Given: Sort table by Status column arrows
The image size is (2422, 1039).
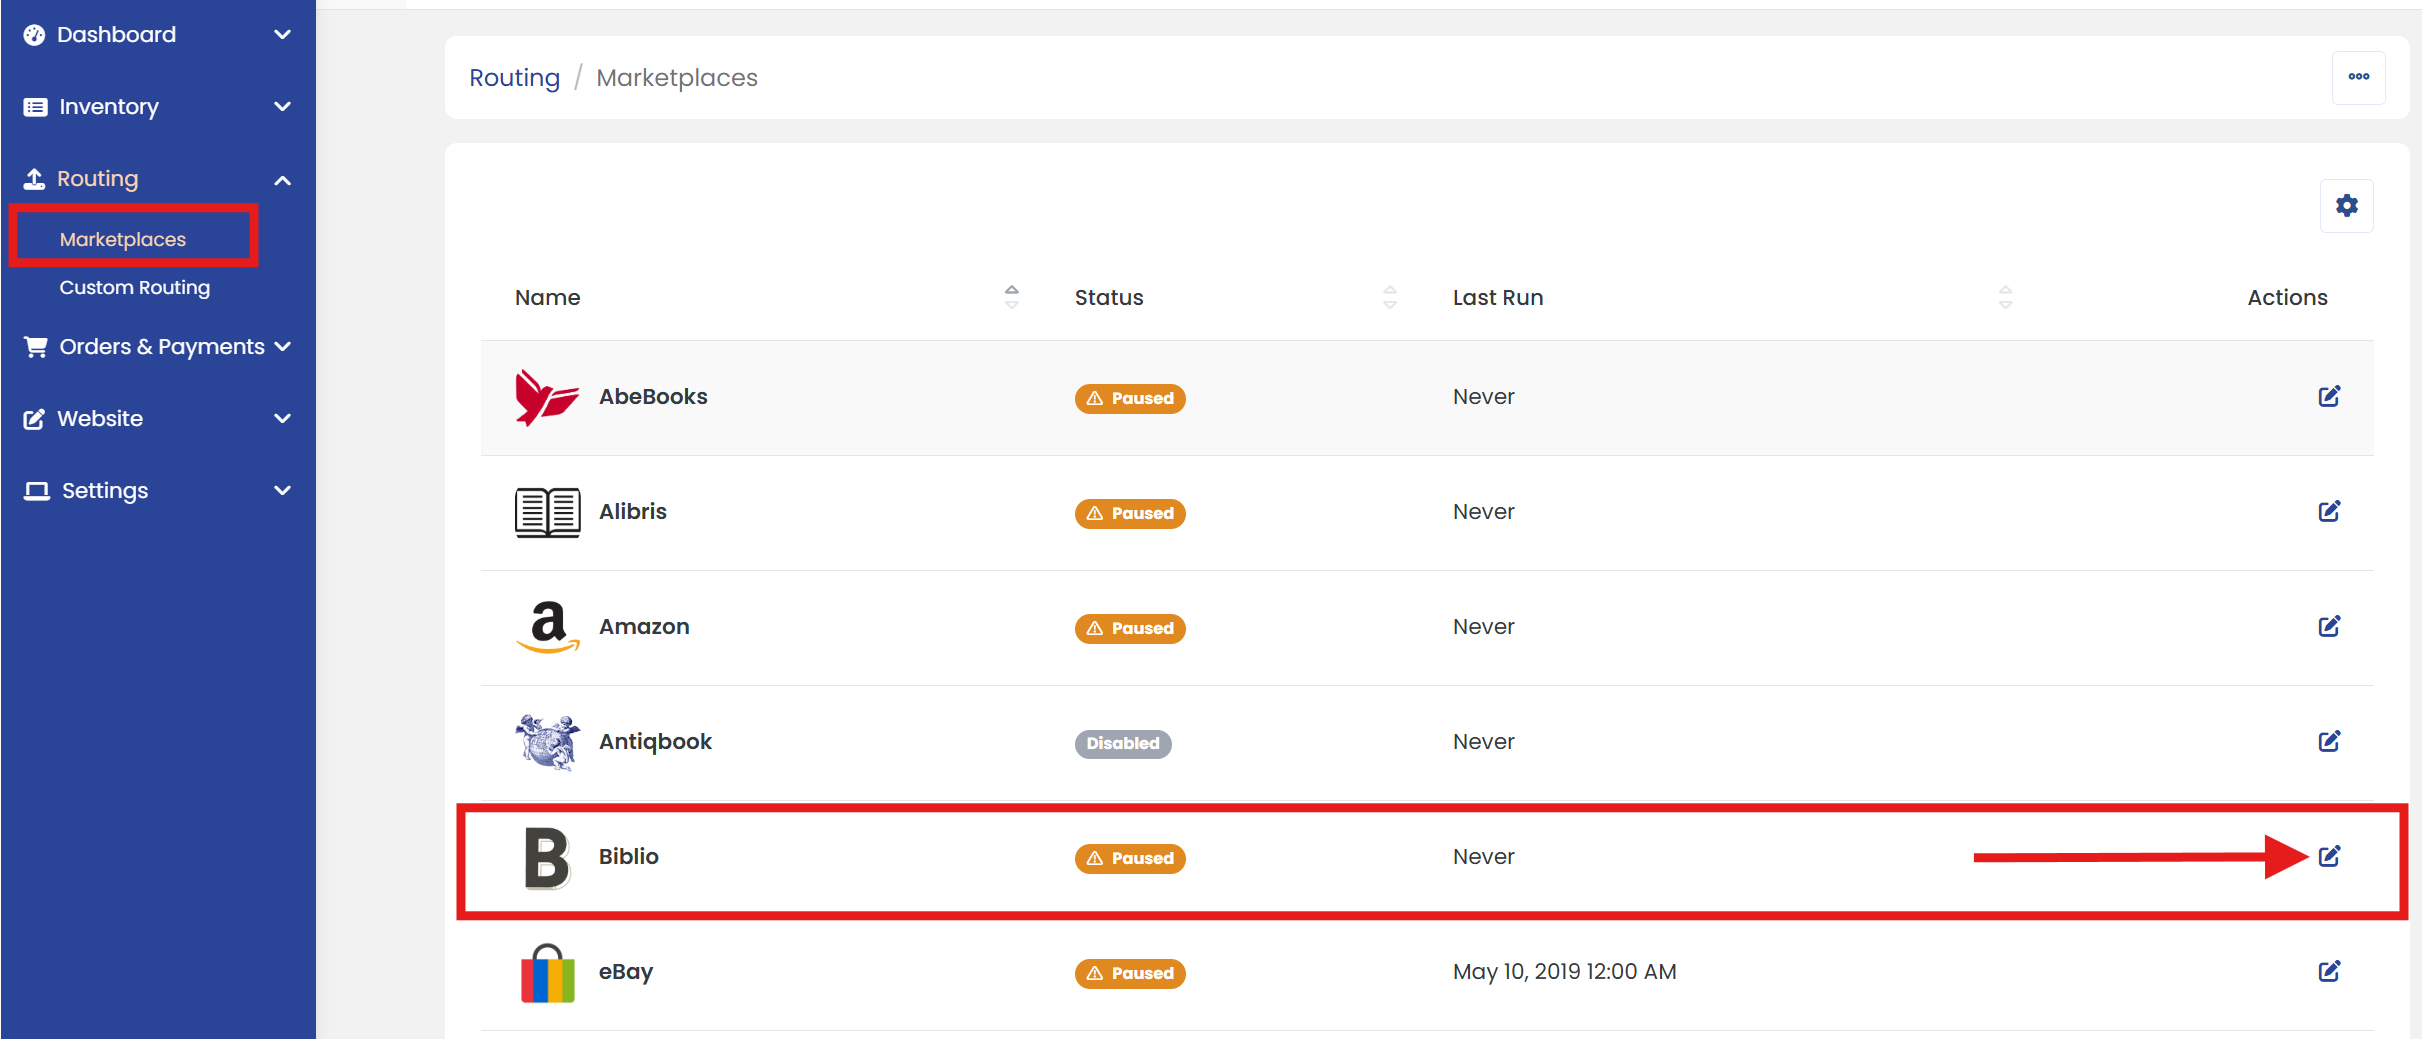Looking at the screenshot, I should tap(1390, 297).
